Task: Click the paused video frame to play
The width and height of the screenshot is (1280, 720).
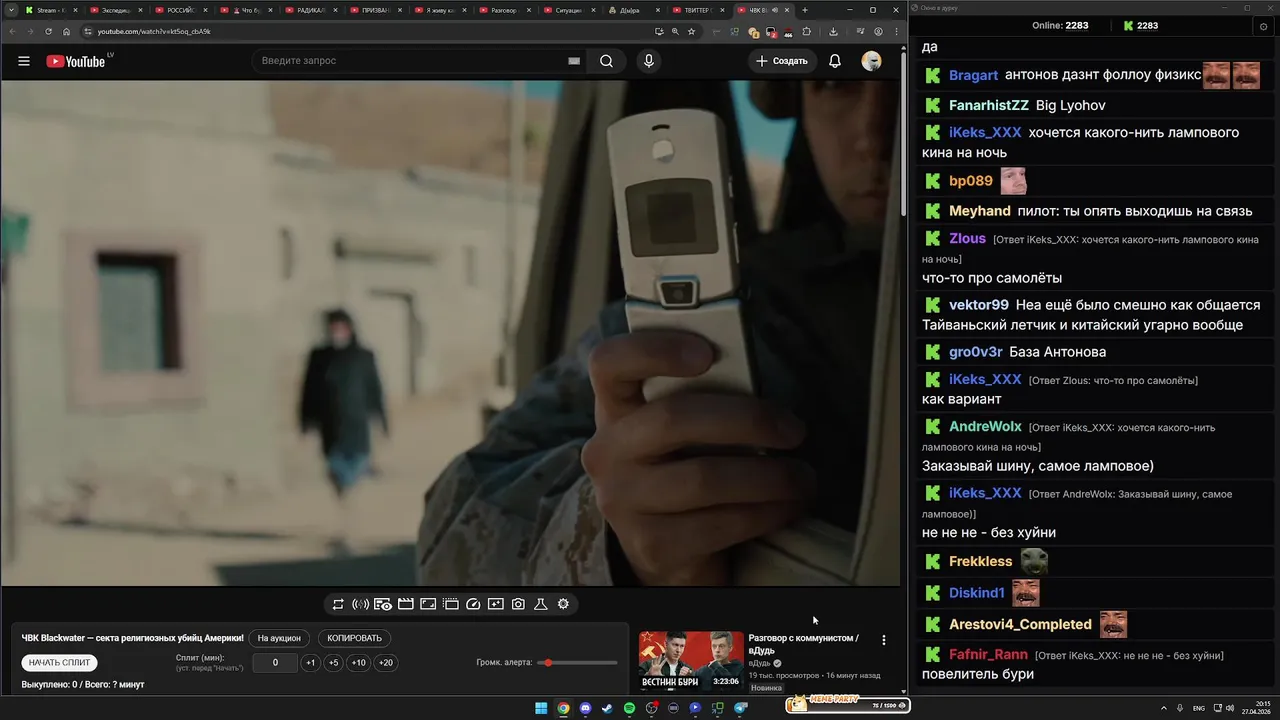Action: click(x=450, y=333)
